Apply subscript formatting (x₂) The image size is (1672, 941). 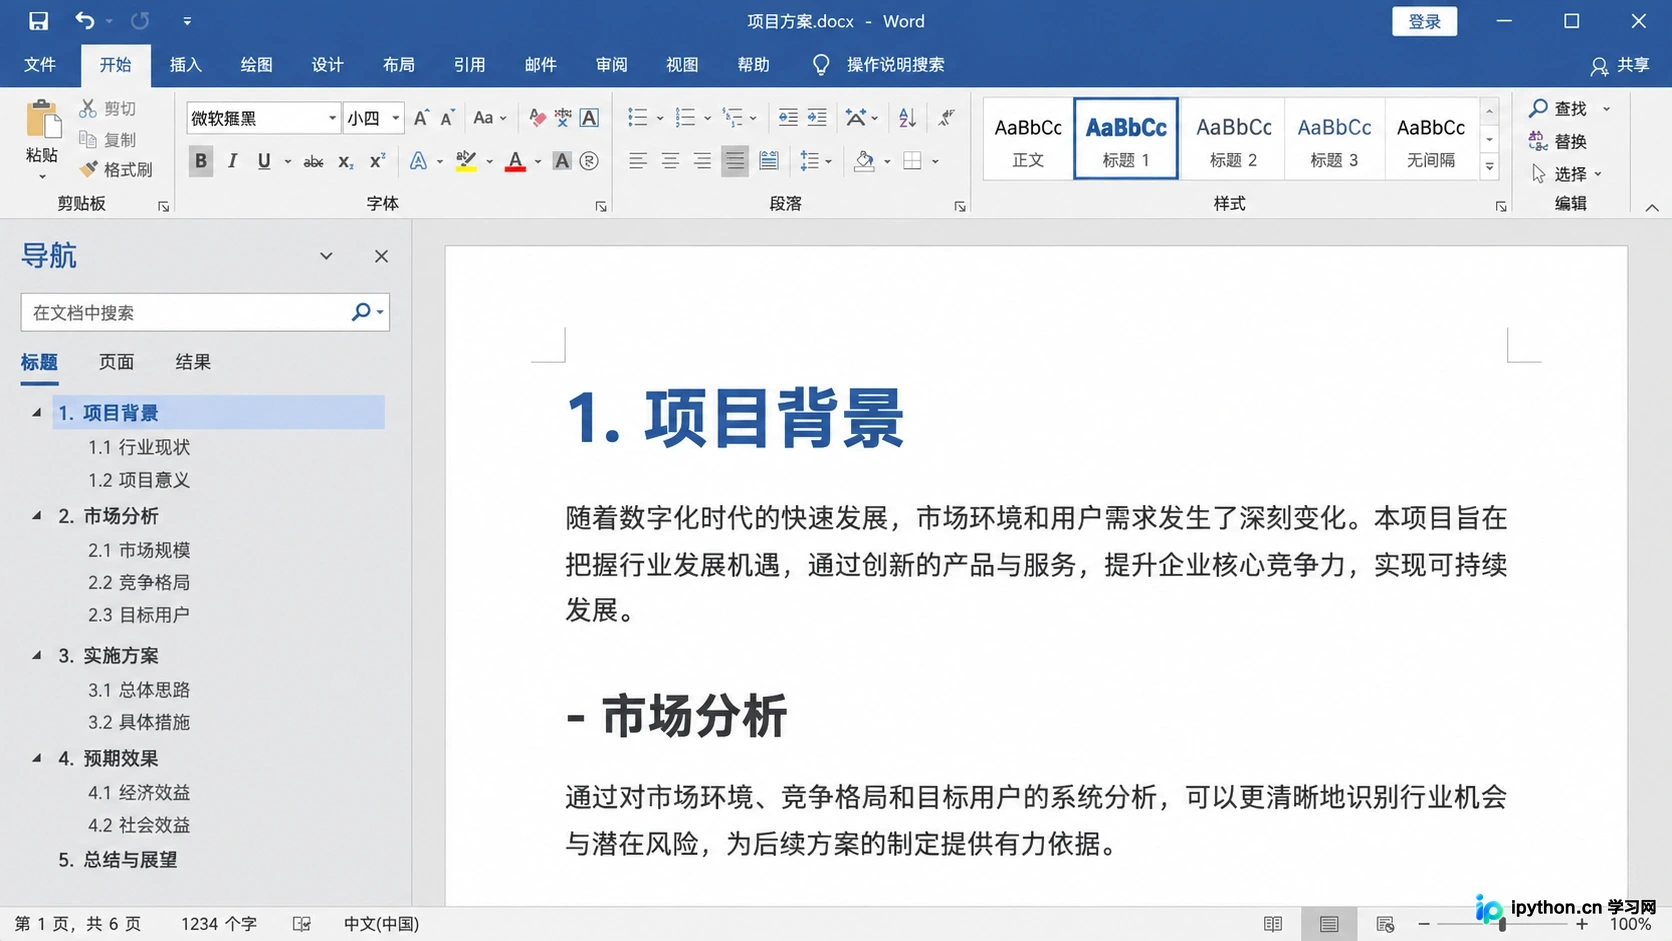[x=345, y=161]
